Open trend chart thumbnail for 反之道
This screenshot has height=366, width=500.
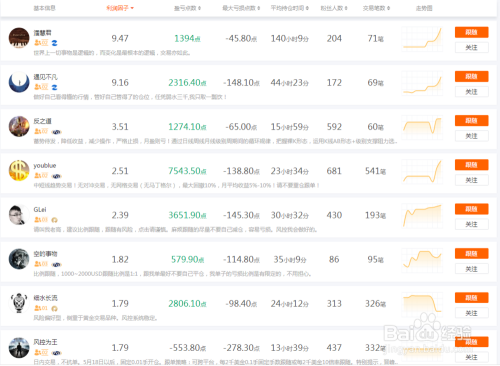[x=422, y=126]
